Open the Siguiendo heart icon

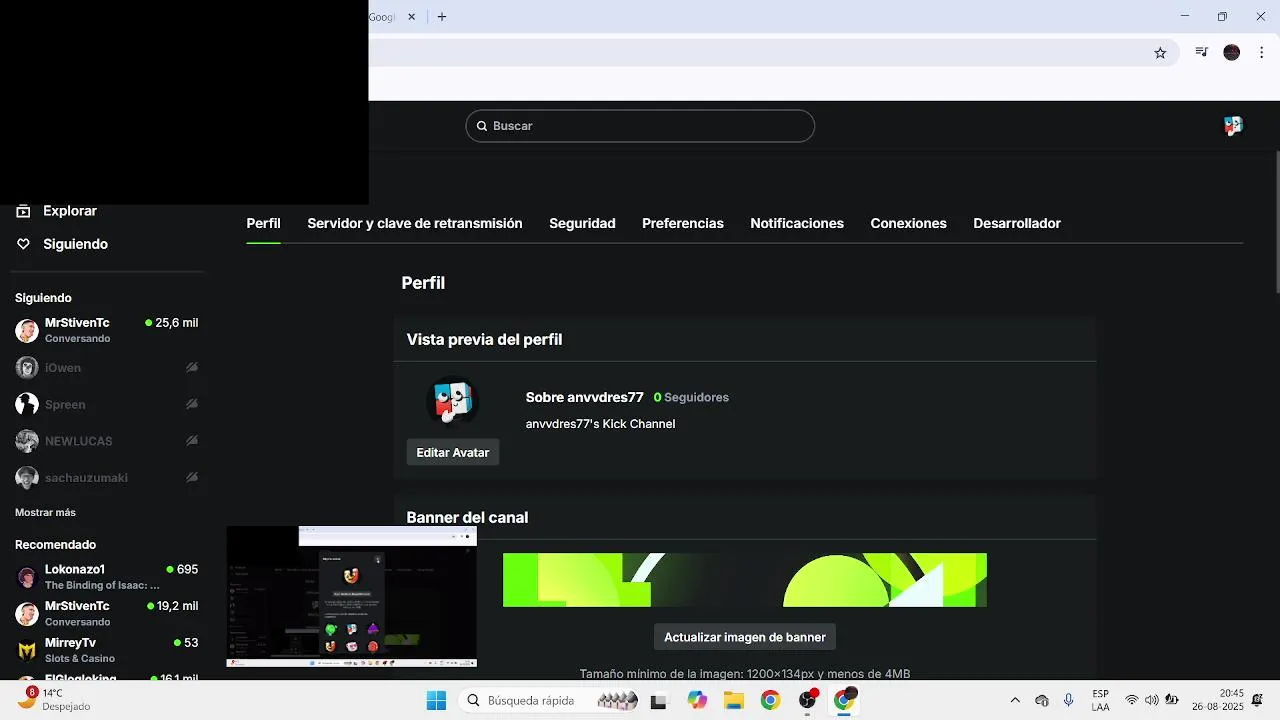23,244
